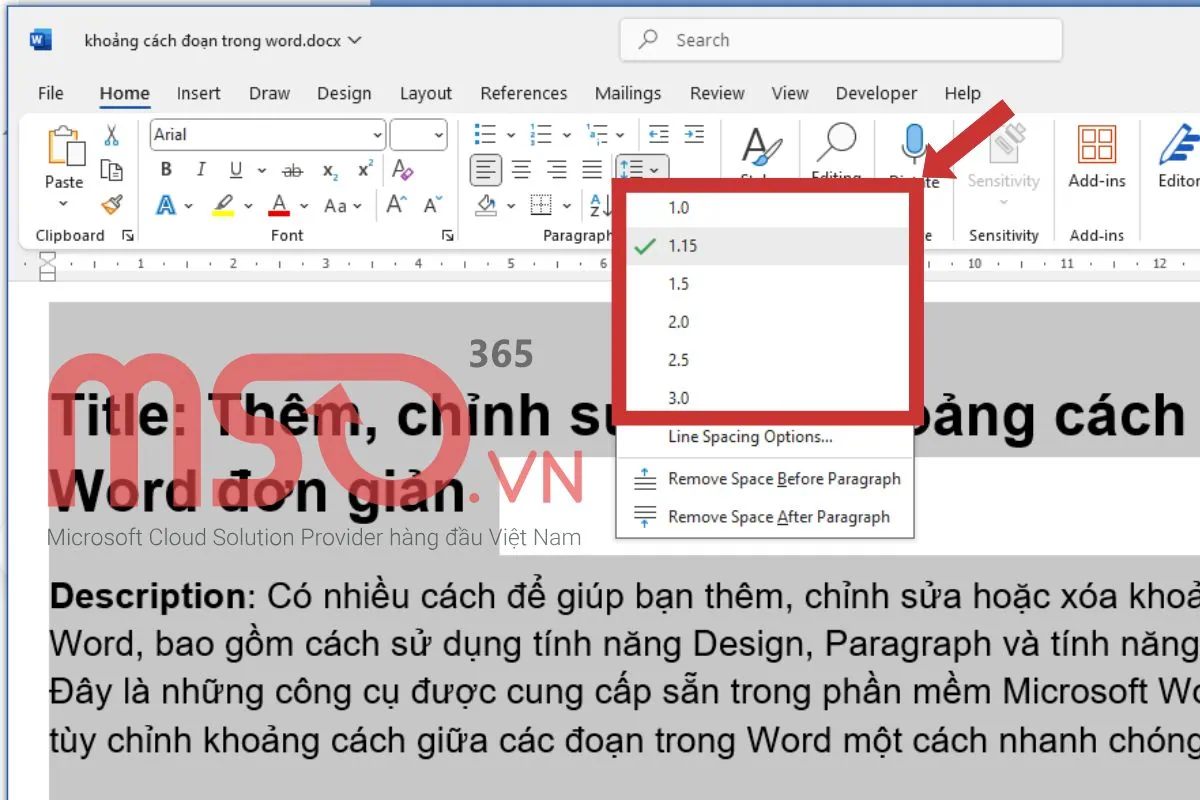Viewport: 1200px width, 800px height.
Task: Clear all formatting with eraser icon
Action: click(402, 170)
